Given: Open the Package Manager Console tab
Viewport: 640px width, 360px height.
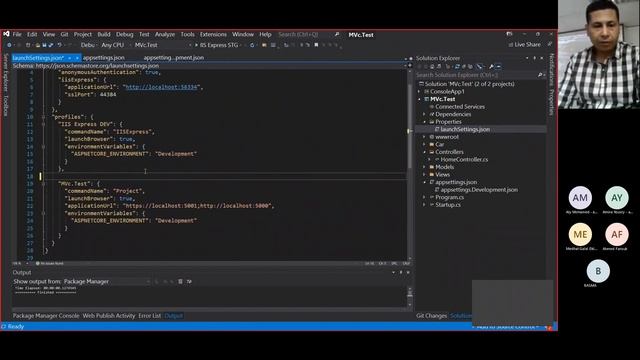Looking at the screenshot, I should point(46,316).
